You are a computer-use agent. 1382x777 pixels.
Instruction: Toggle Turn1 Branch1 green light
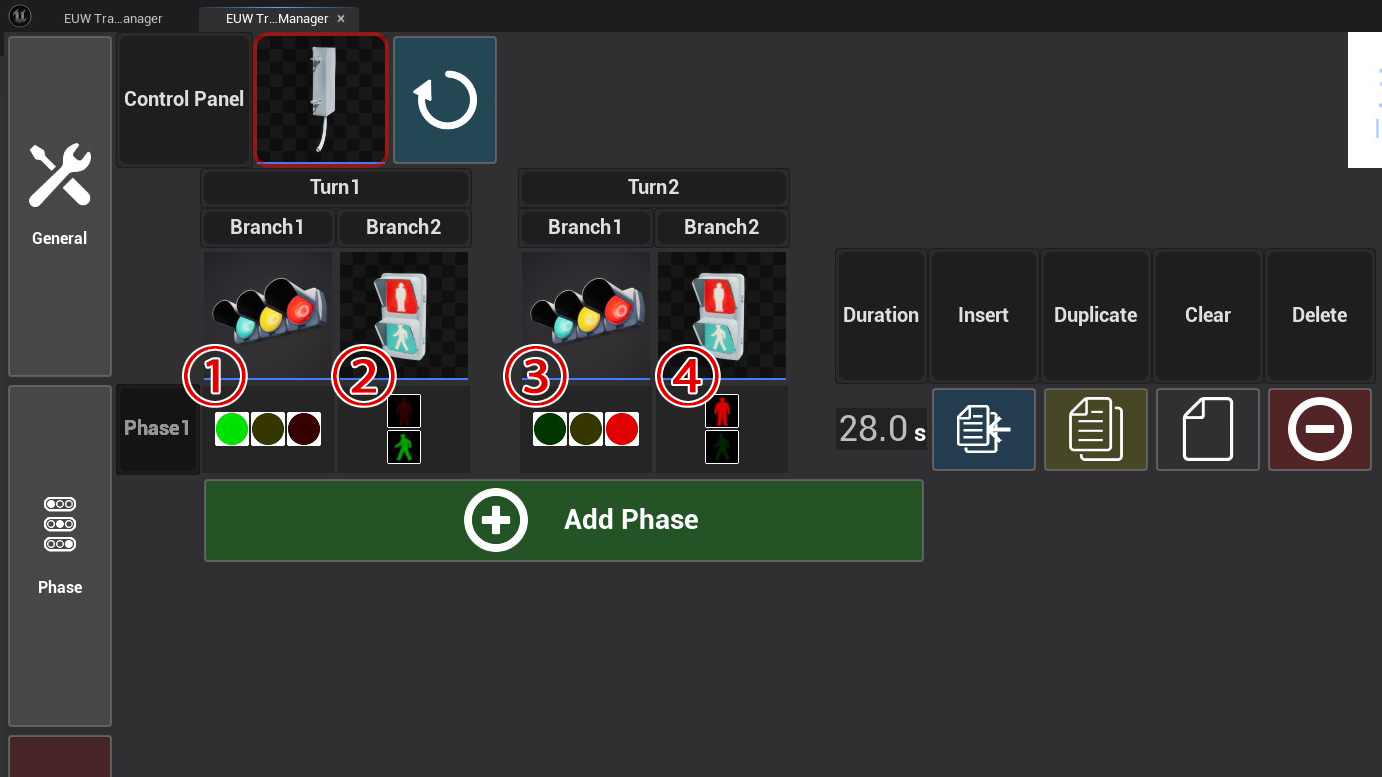pyautogui.click(x=232, y=429)
